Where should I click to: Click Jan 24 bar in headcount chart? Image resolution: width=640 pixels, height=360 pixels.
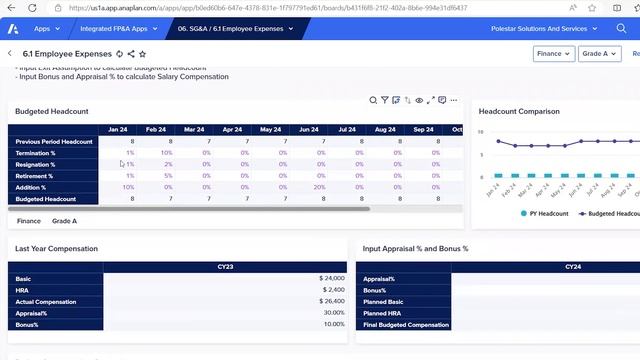pos(498,176)
